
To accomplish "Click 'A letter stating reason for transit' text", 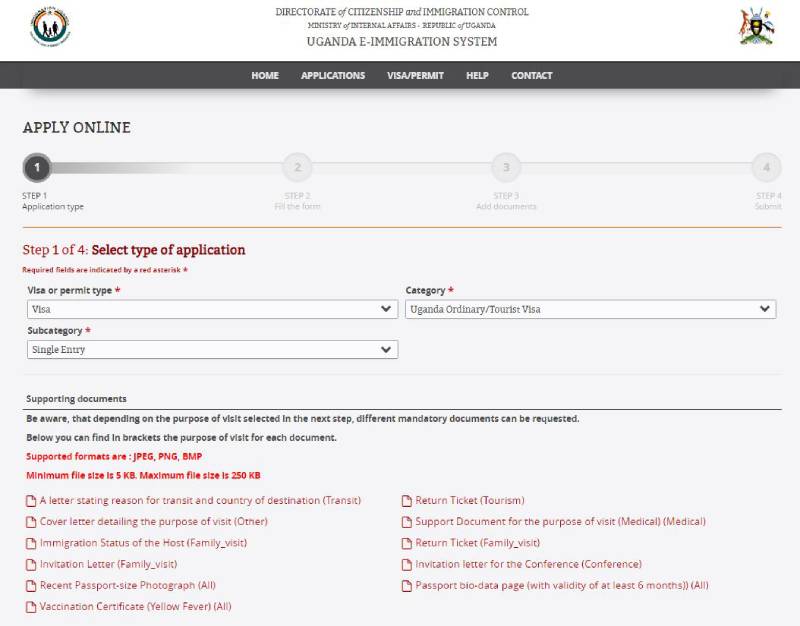I will point(114,500).
